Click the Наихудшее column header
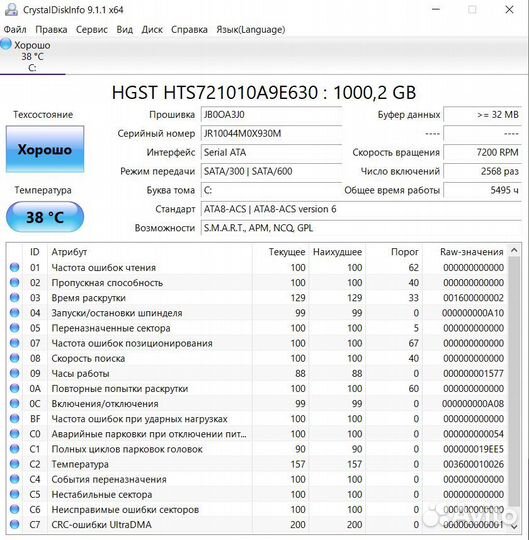The image size is (529, 540). (x=336, y=252)
